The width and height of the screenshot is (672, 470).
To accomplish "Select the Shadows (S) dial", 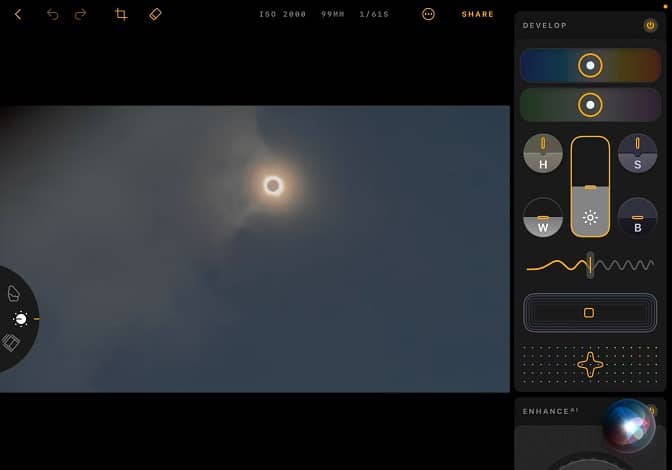I will point(637,153).
